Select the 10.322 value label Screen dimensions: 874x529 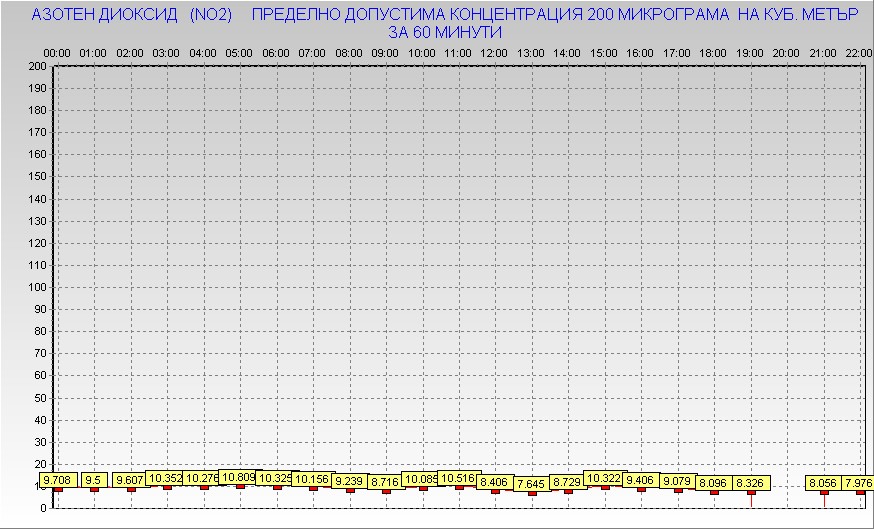604,479
